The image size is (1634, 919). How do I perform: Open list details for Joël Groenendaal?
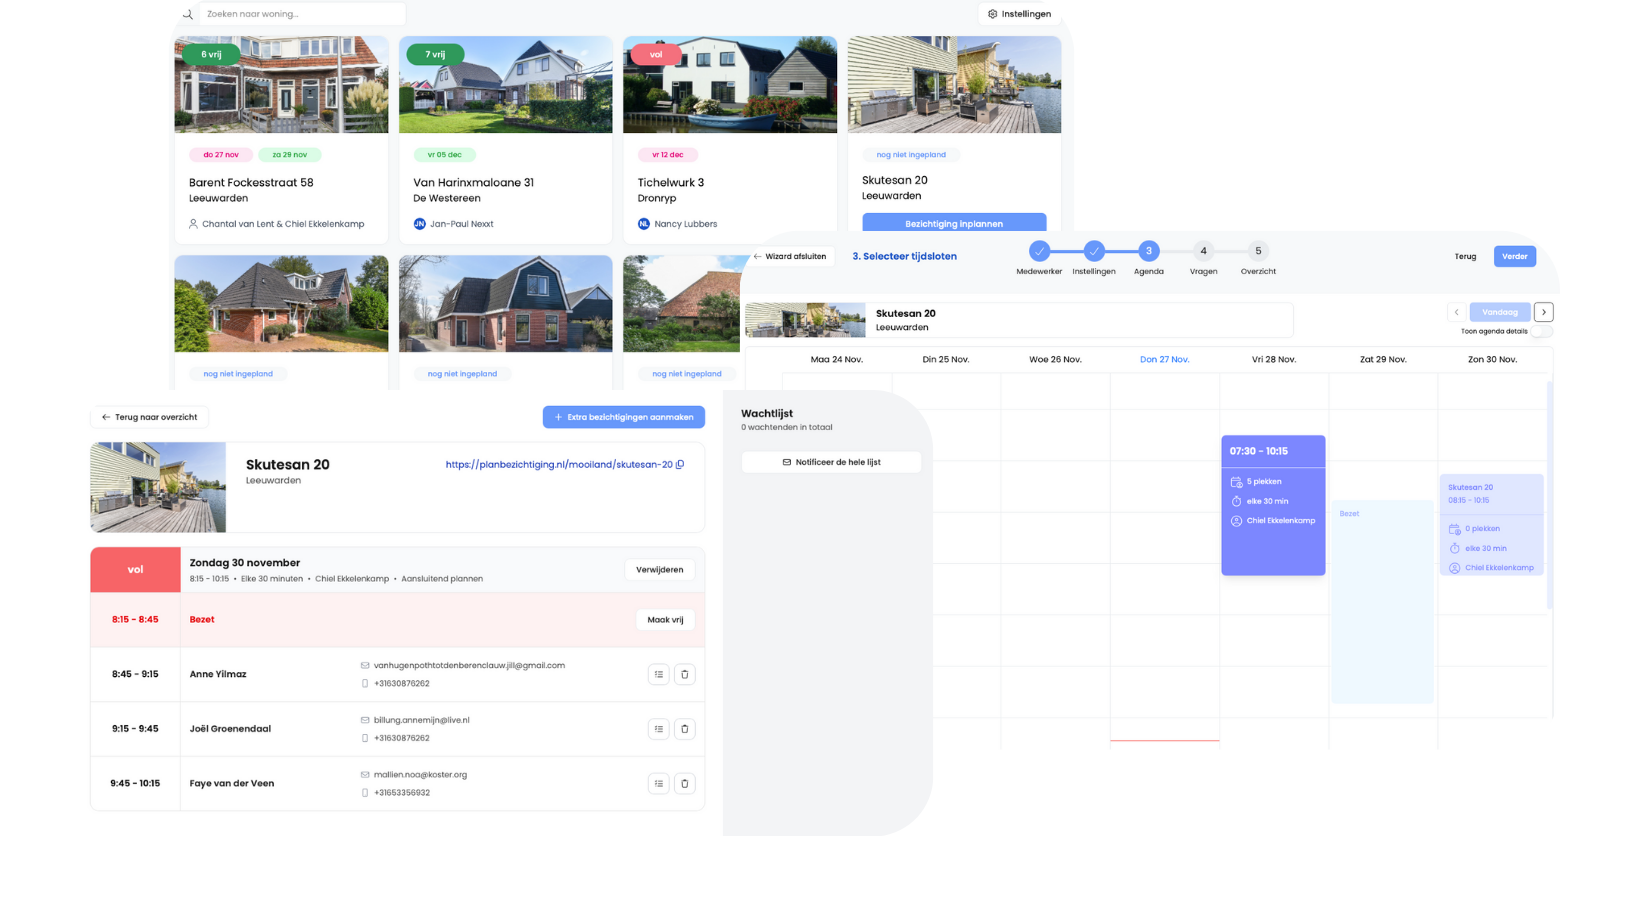click(x=658, y=729)
